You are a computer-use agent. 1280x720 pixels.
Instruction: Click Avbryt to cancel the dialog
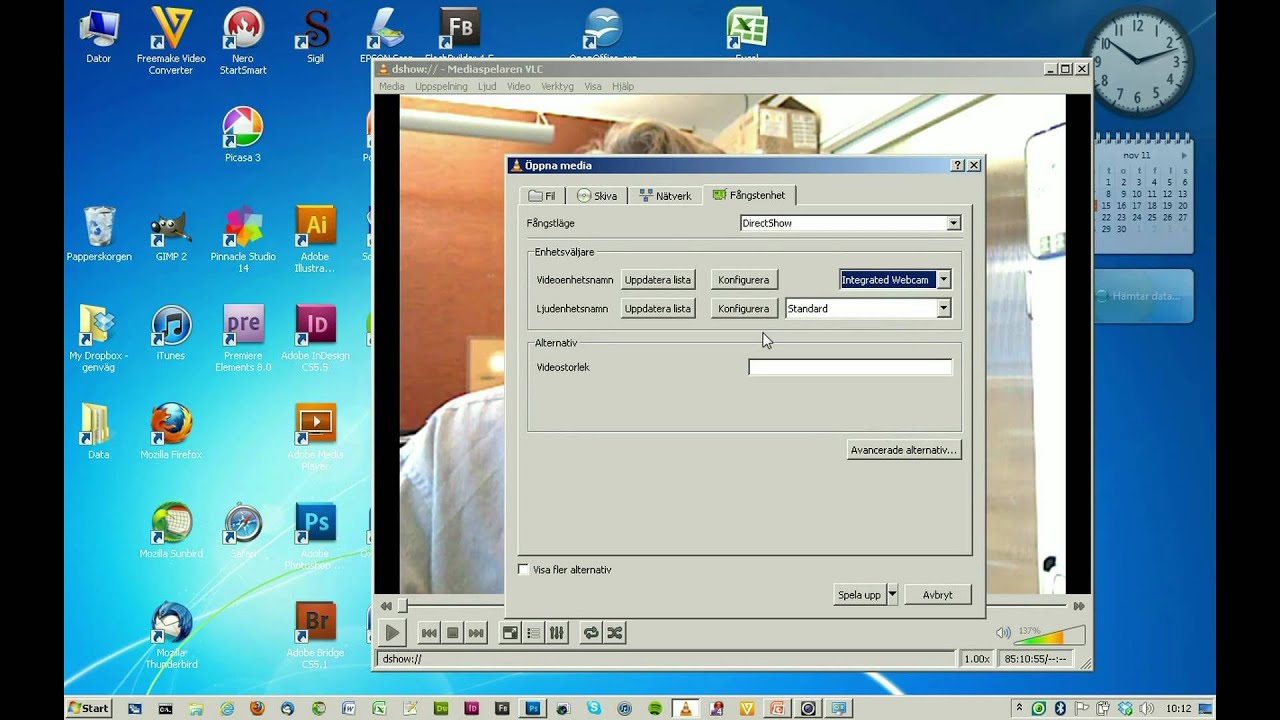click(938, 594)
